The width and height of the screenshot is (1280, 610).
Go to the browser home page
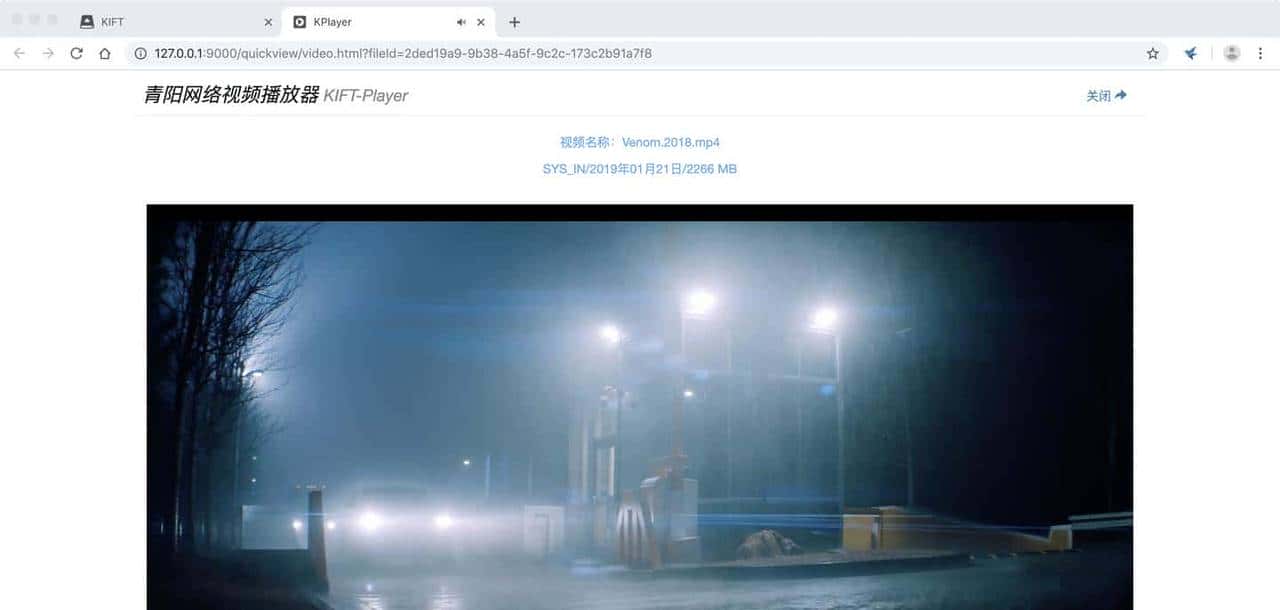pos(104,53)
